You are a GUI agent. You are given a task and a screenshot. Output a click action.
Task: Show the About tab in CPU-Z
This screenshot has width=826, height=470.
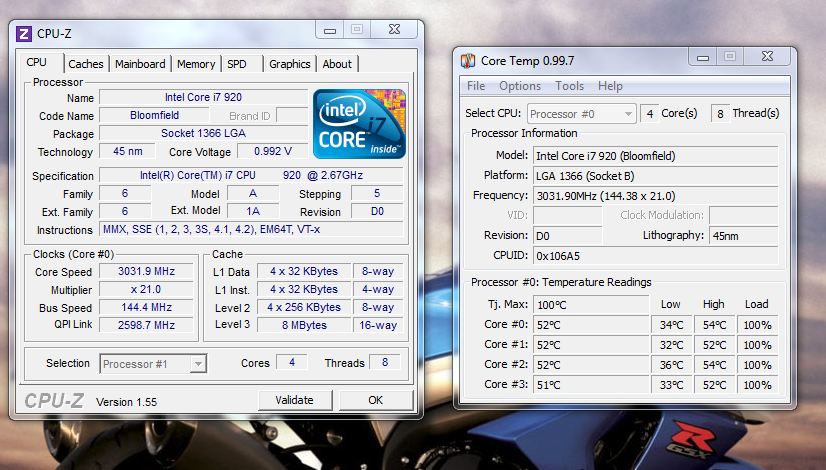337,64
